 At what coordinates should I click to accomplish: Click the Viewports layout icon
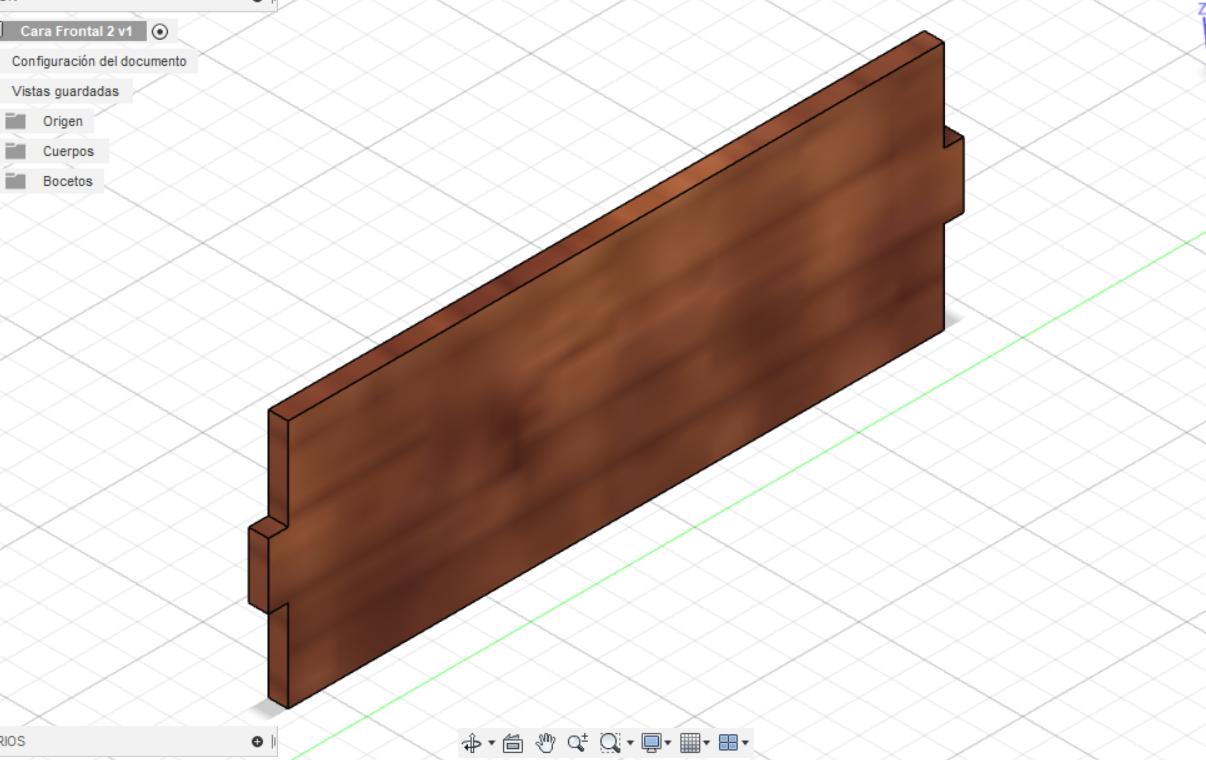click(x=728, y=742)
